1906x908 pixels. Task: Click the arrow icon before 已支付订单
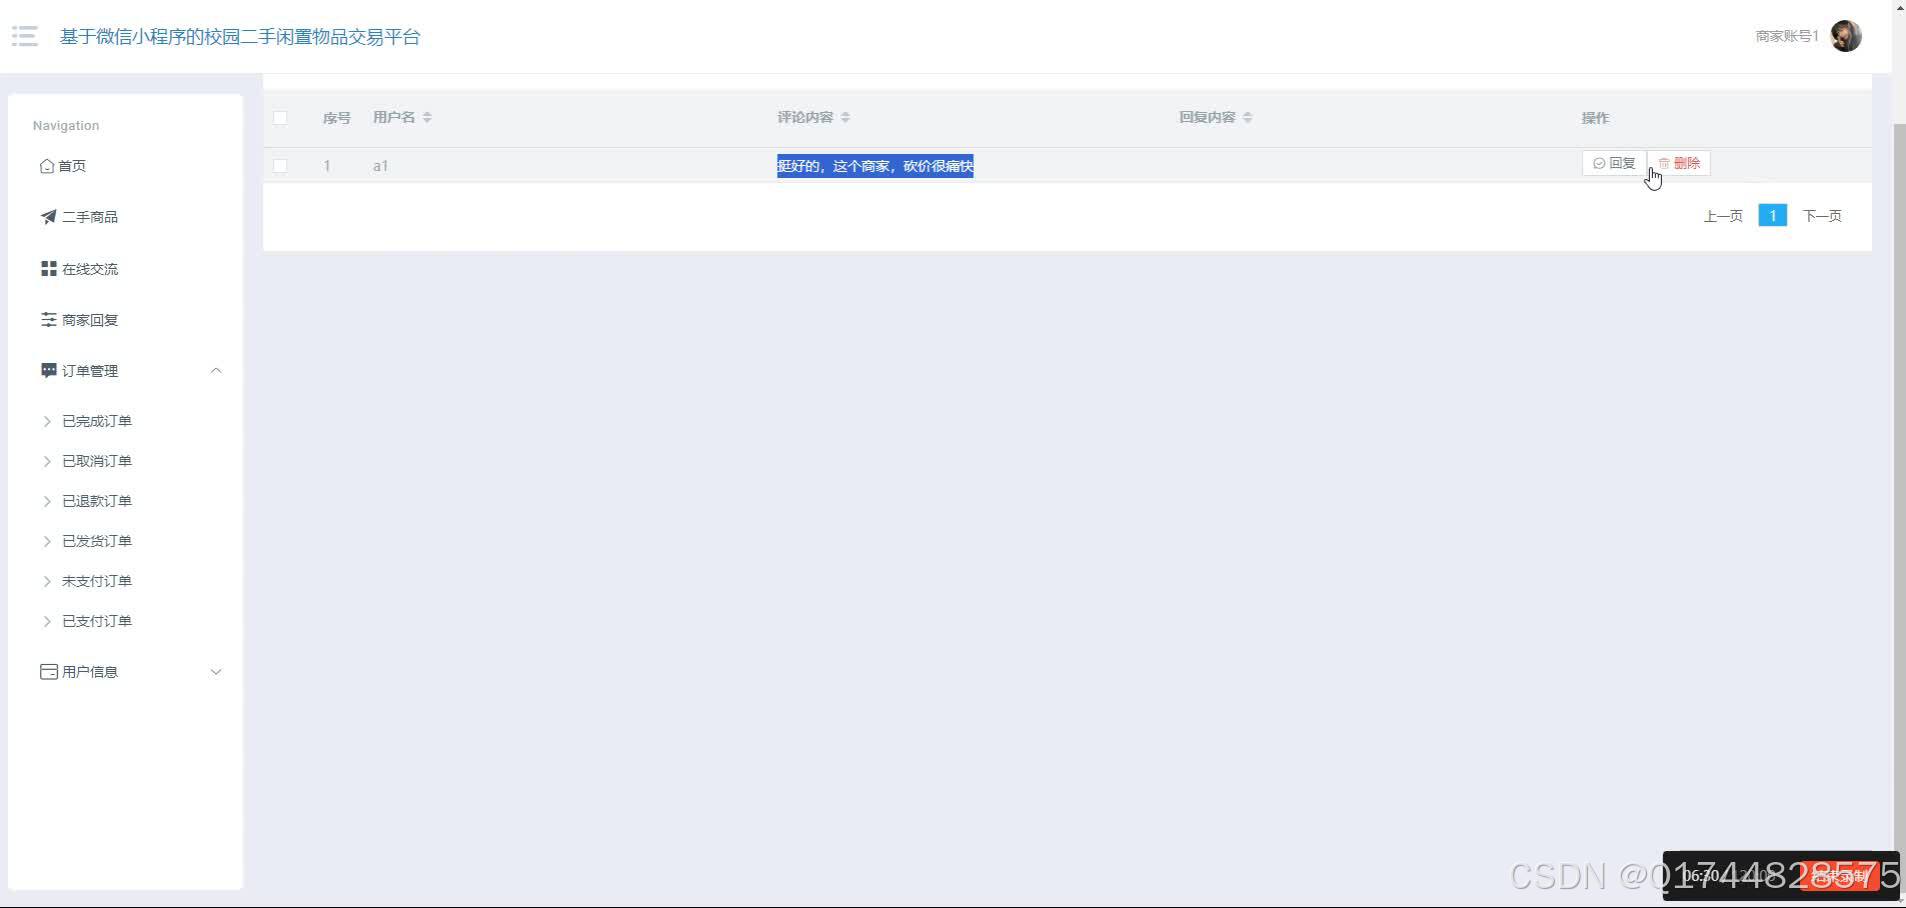47,621
